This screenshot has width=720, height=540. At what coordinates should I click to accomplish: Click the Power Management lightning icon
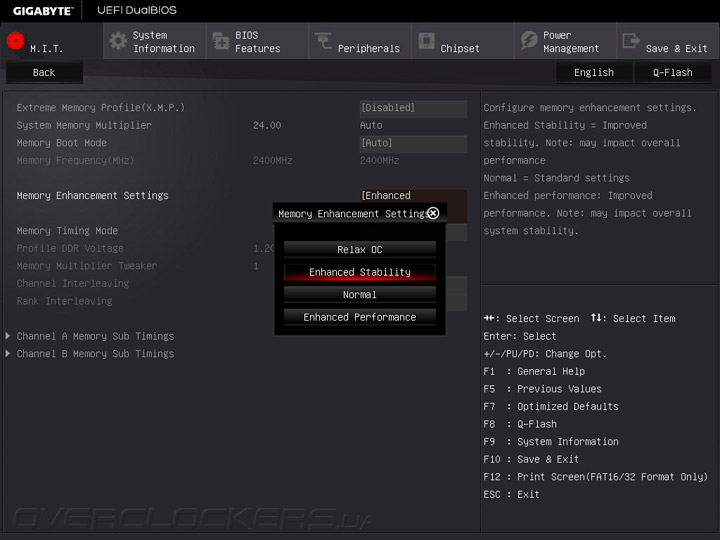[529, 41]
